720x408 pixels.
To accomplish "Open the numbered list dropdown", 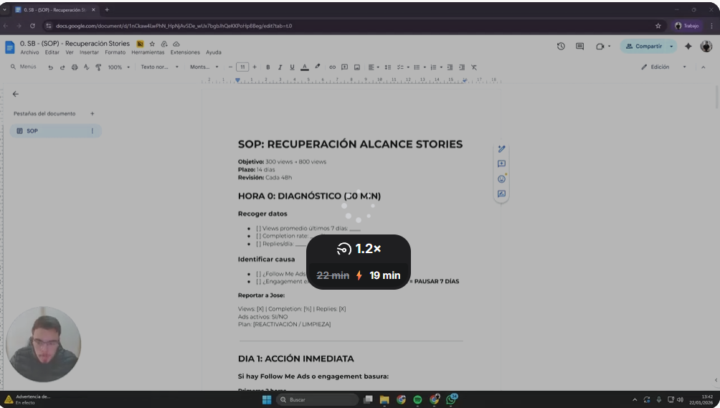I will click(436, 67).
